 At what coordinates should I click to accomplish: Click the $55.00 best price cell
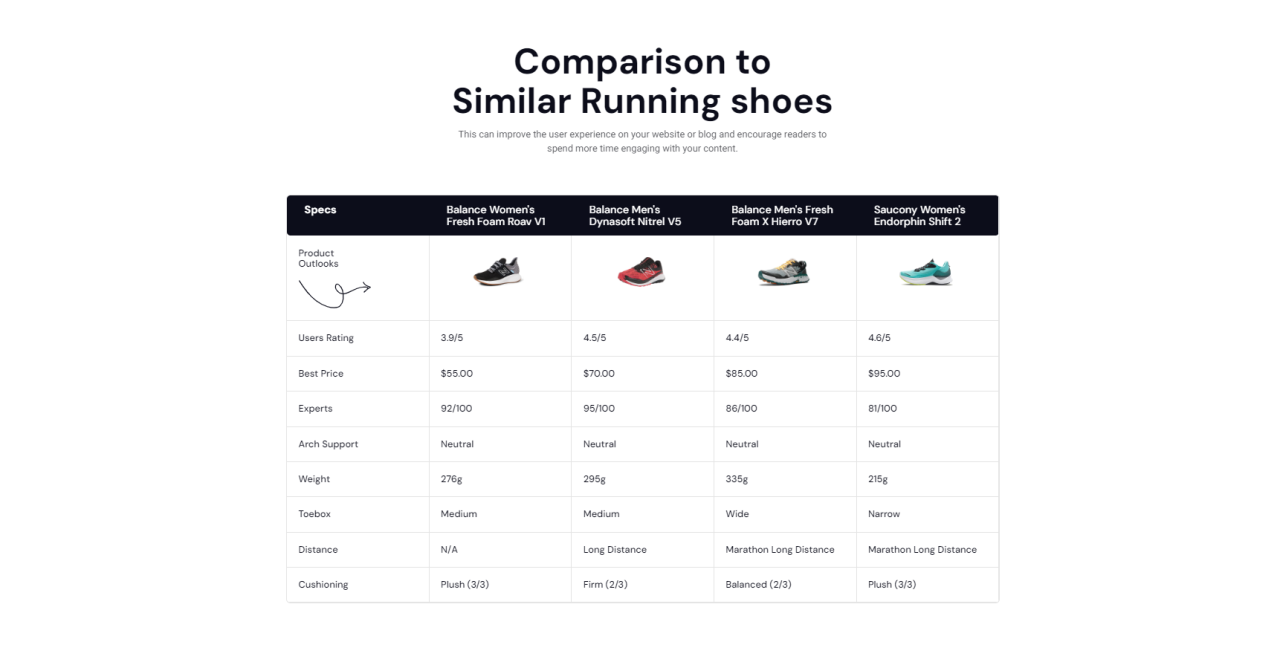click(457, 374)
